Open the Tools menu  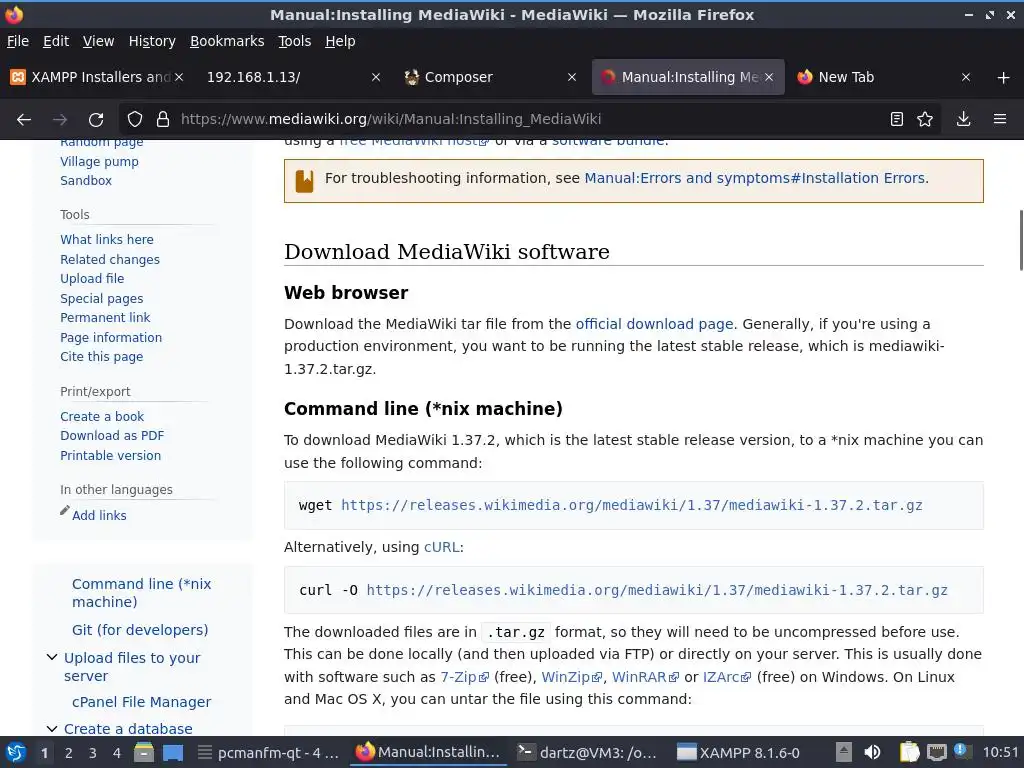click(295, 41)
